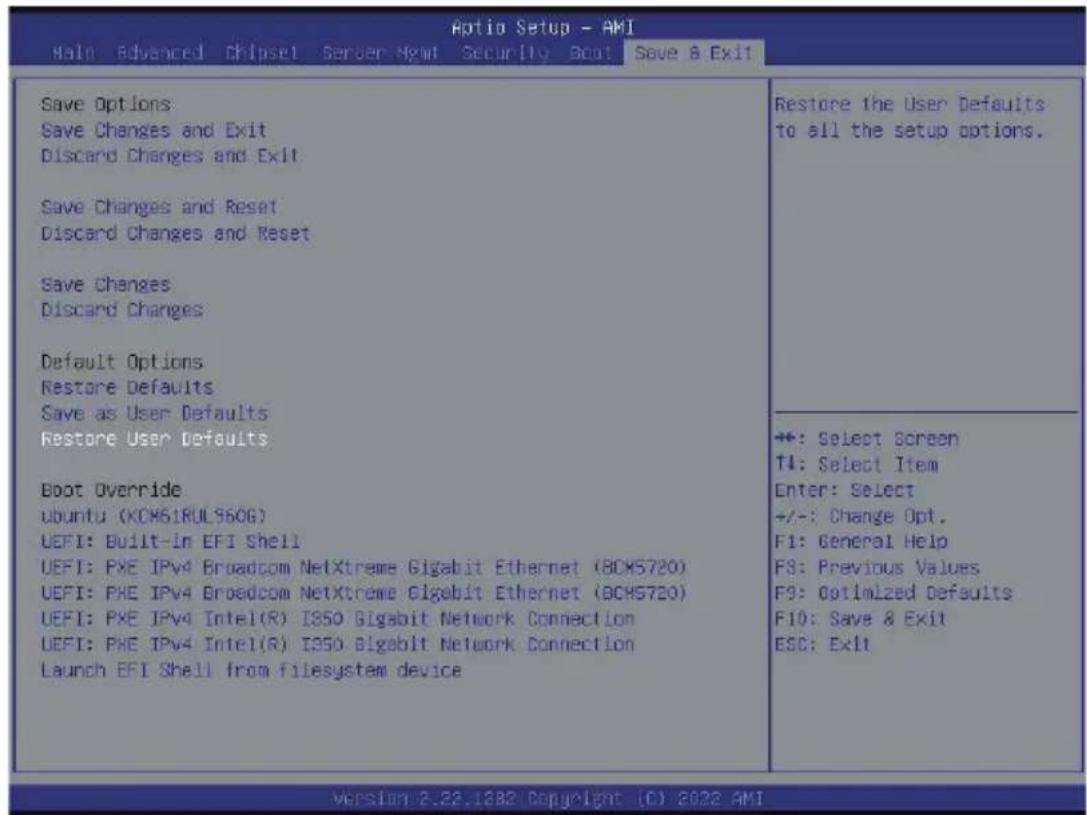Select second Intel I350 PXE IPv4 entry
The image size is (1087, 815).
coord(338,645)
